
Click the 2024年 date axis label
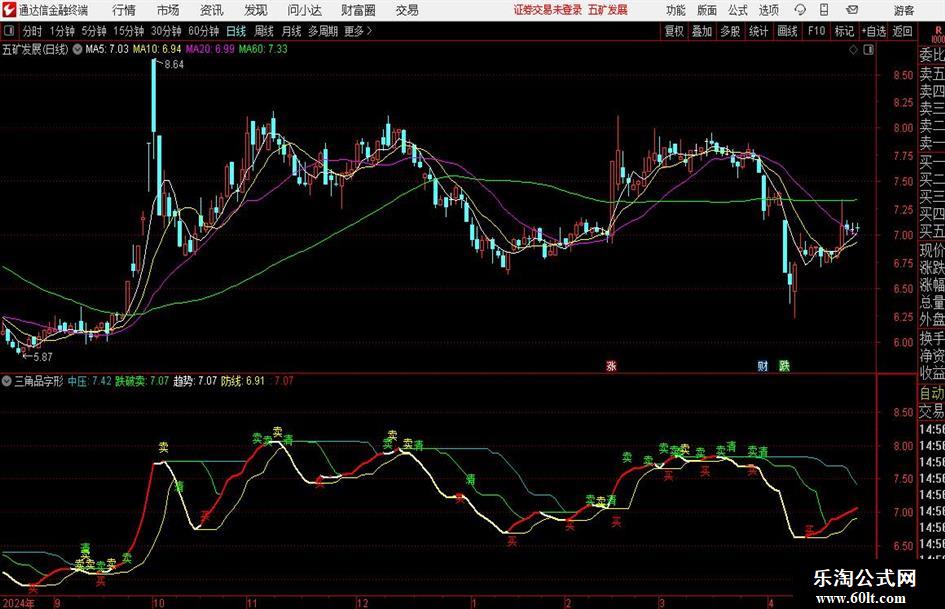(18, 603)
